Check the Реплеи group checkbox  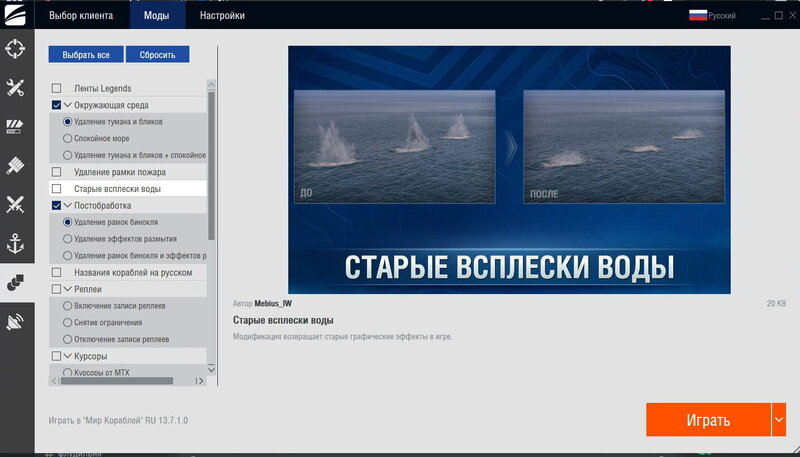57,289
